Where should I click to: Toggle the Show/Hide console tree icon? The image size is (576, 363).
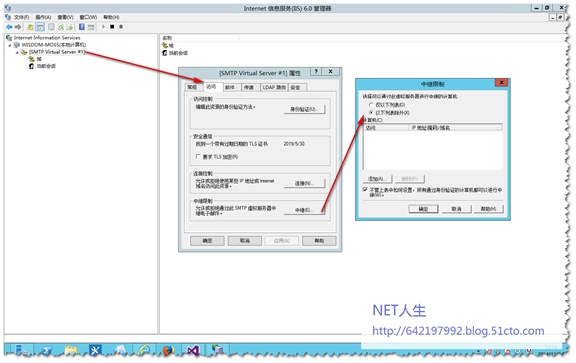40,27
